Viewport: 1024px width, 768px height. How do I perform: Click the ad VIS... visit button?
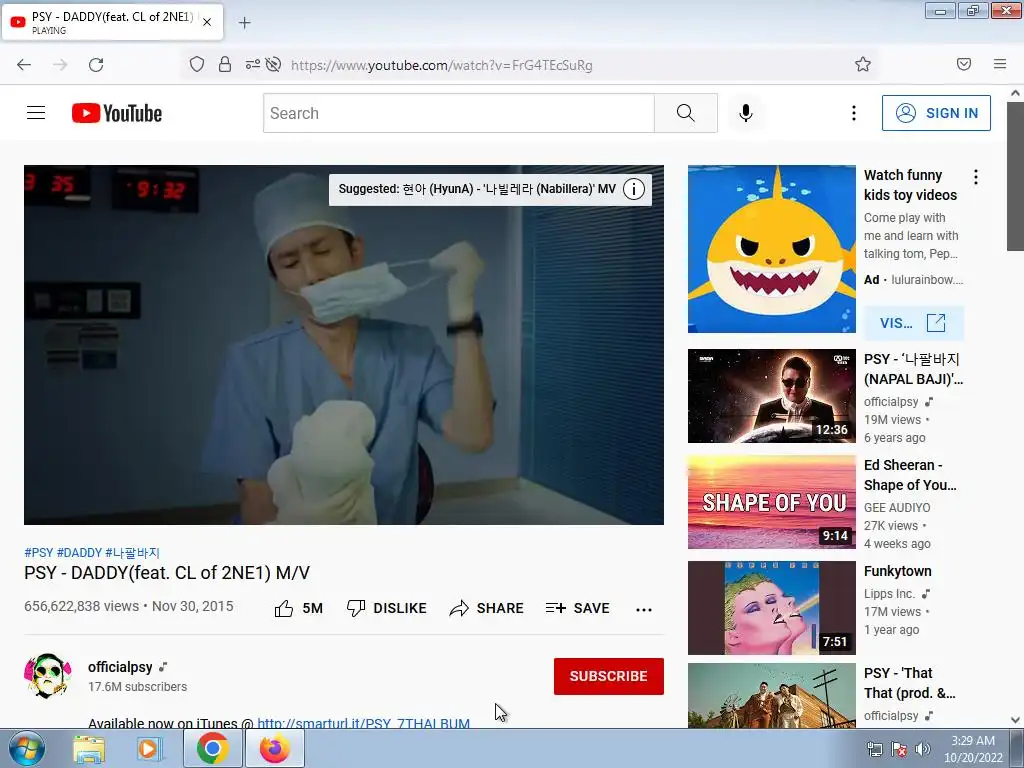tap(914, 323)
